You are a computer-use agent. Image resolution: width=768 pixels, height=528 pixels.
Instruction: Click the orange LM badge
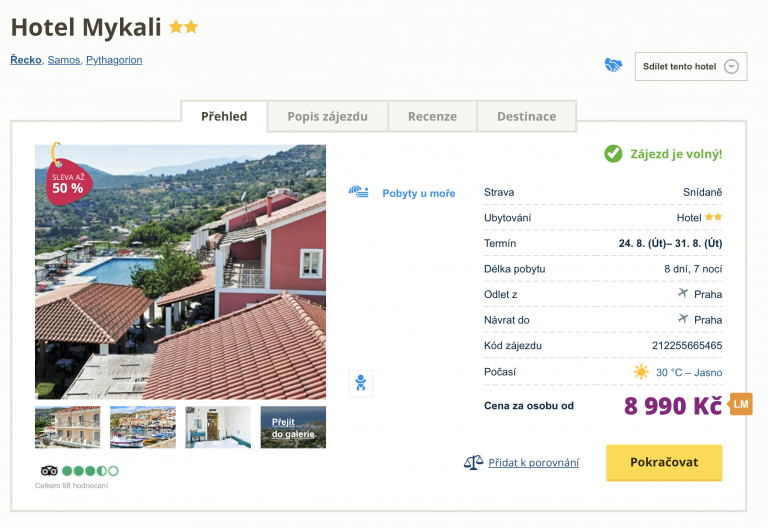[741, 404]
